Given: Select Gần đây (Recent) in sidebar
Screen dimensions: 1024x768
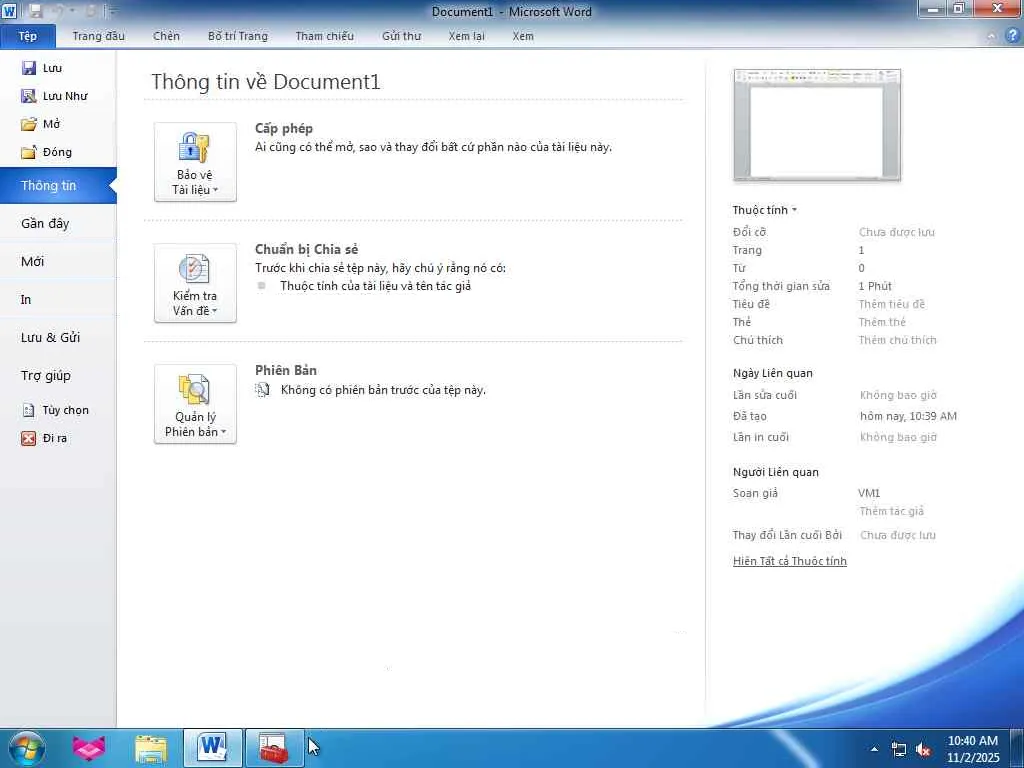Looking at the screenshot, I should click(x=58, y=223).
